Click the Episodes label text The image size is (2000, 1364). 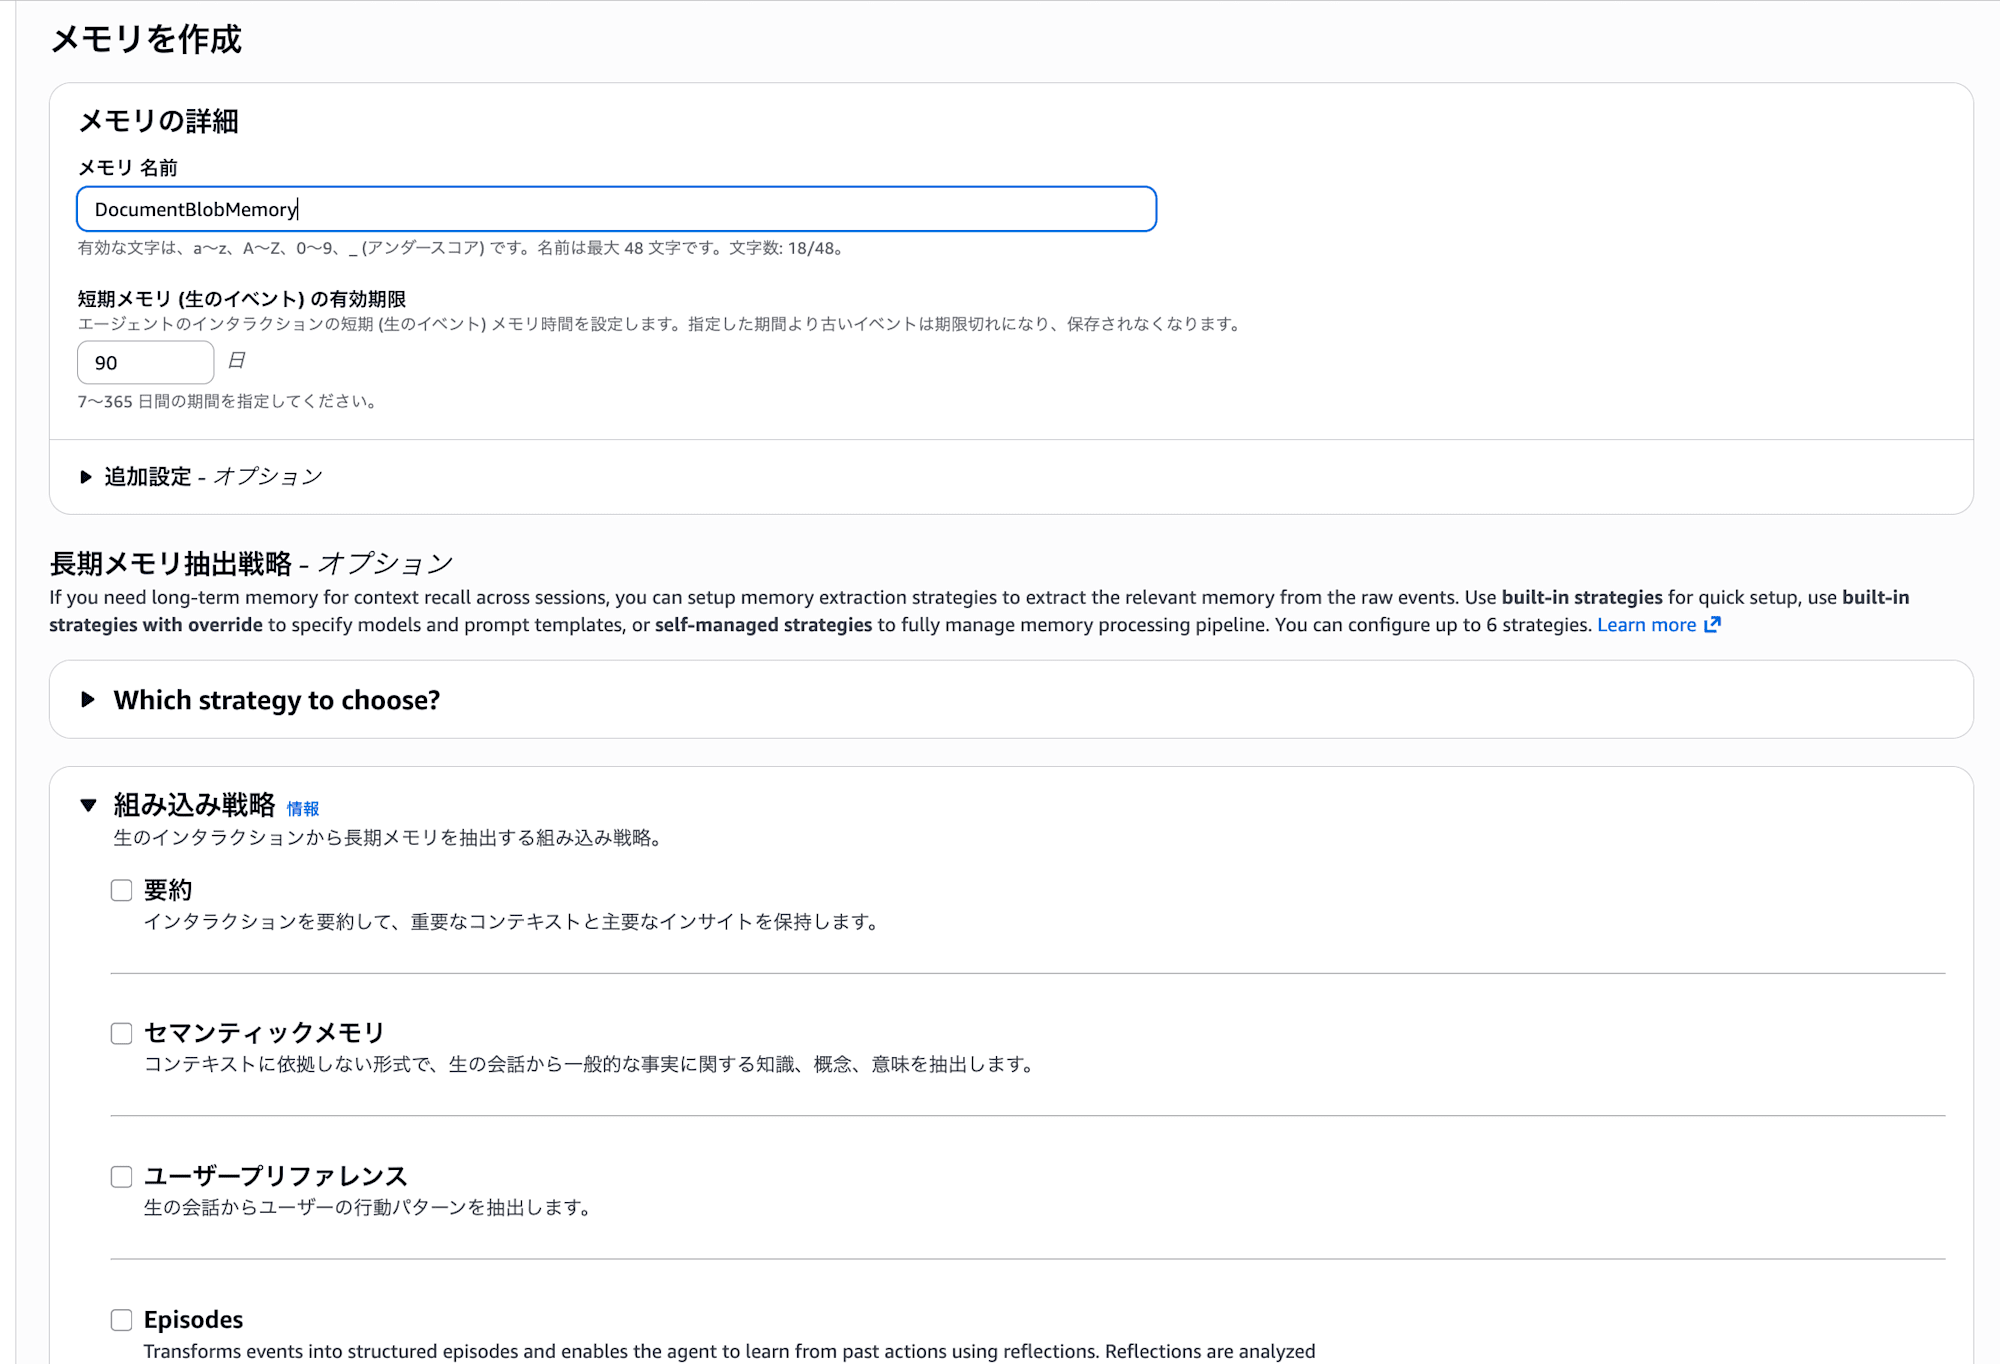coord(193,1320)
